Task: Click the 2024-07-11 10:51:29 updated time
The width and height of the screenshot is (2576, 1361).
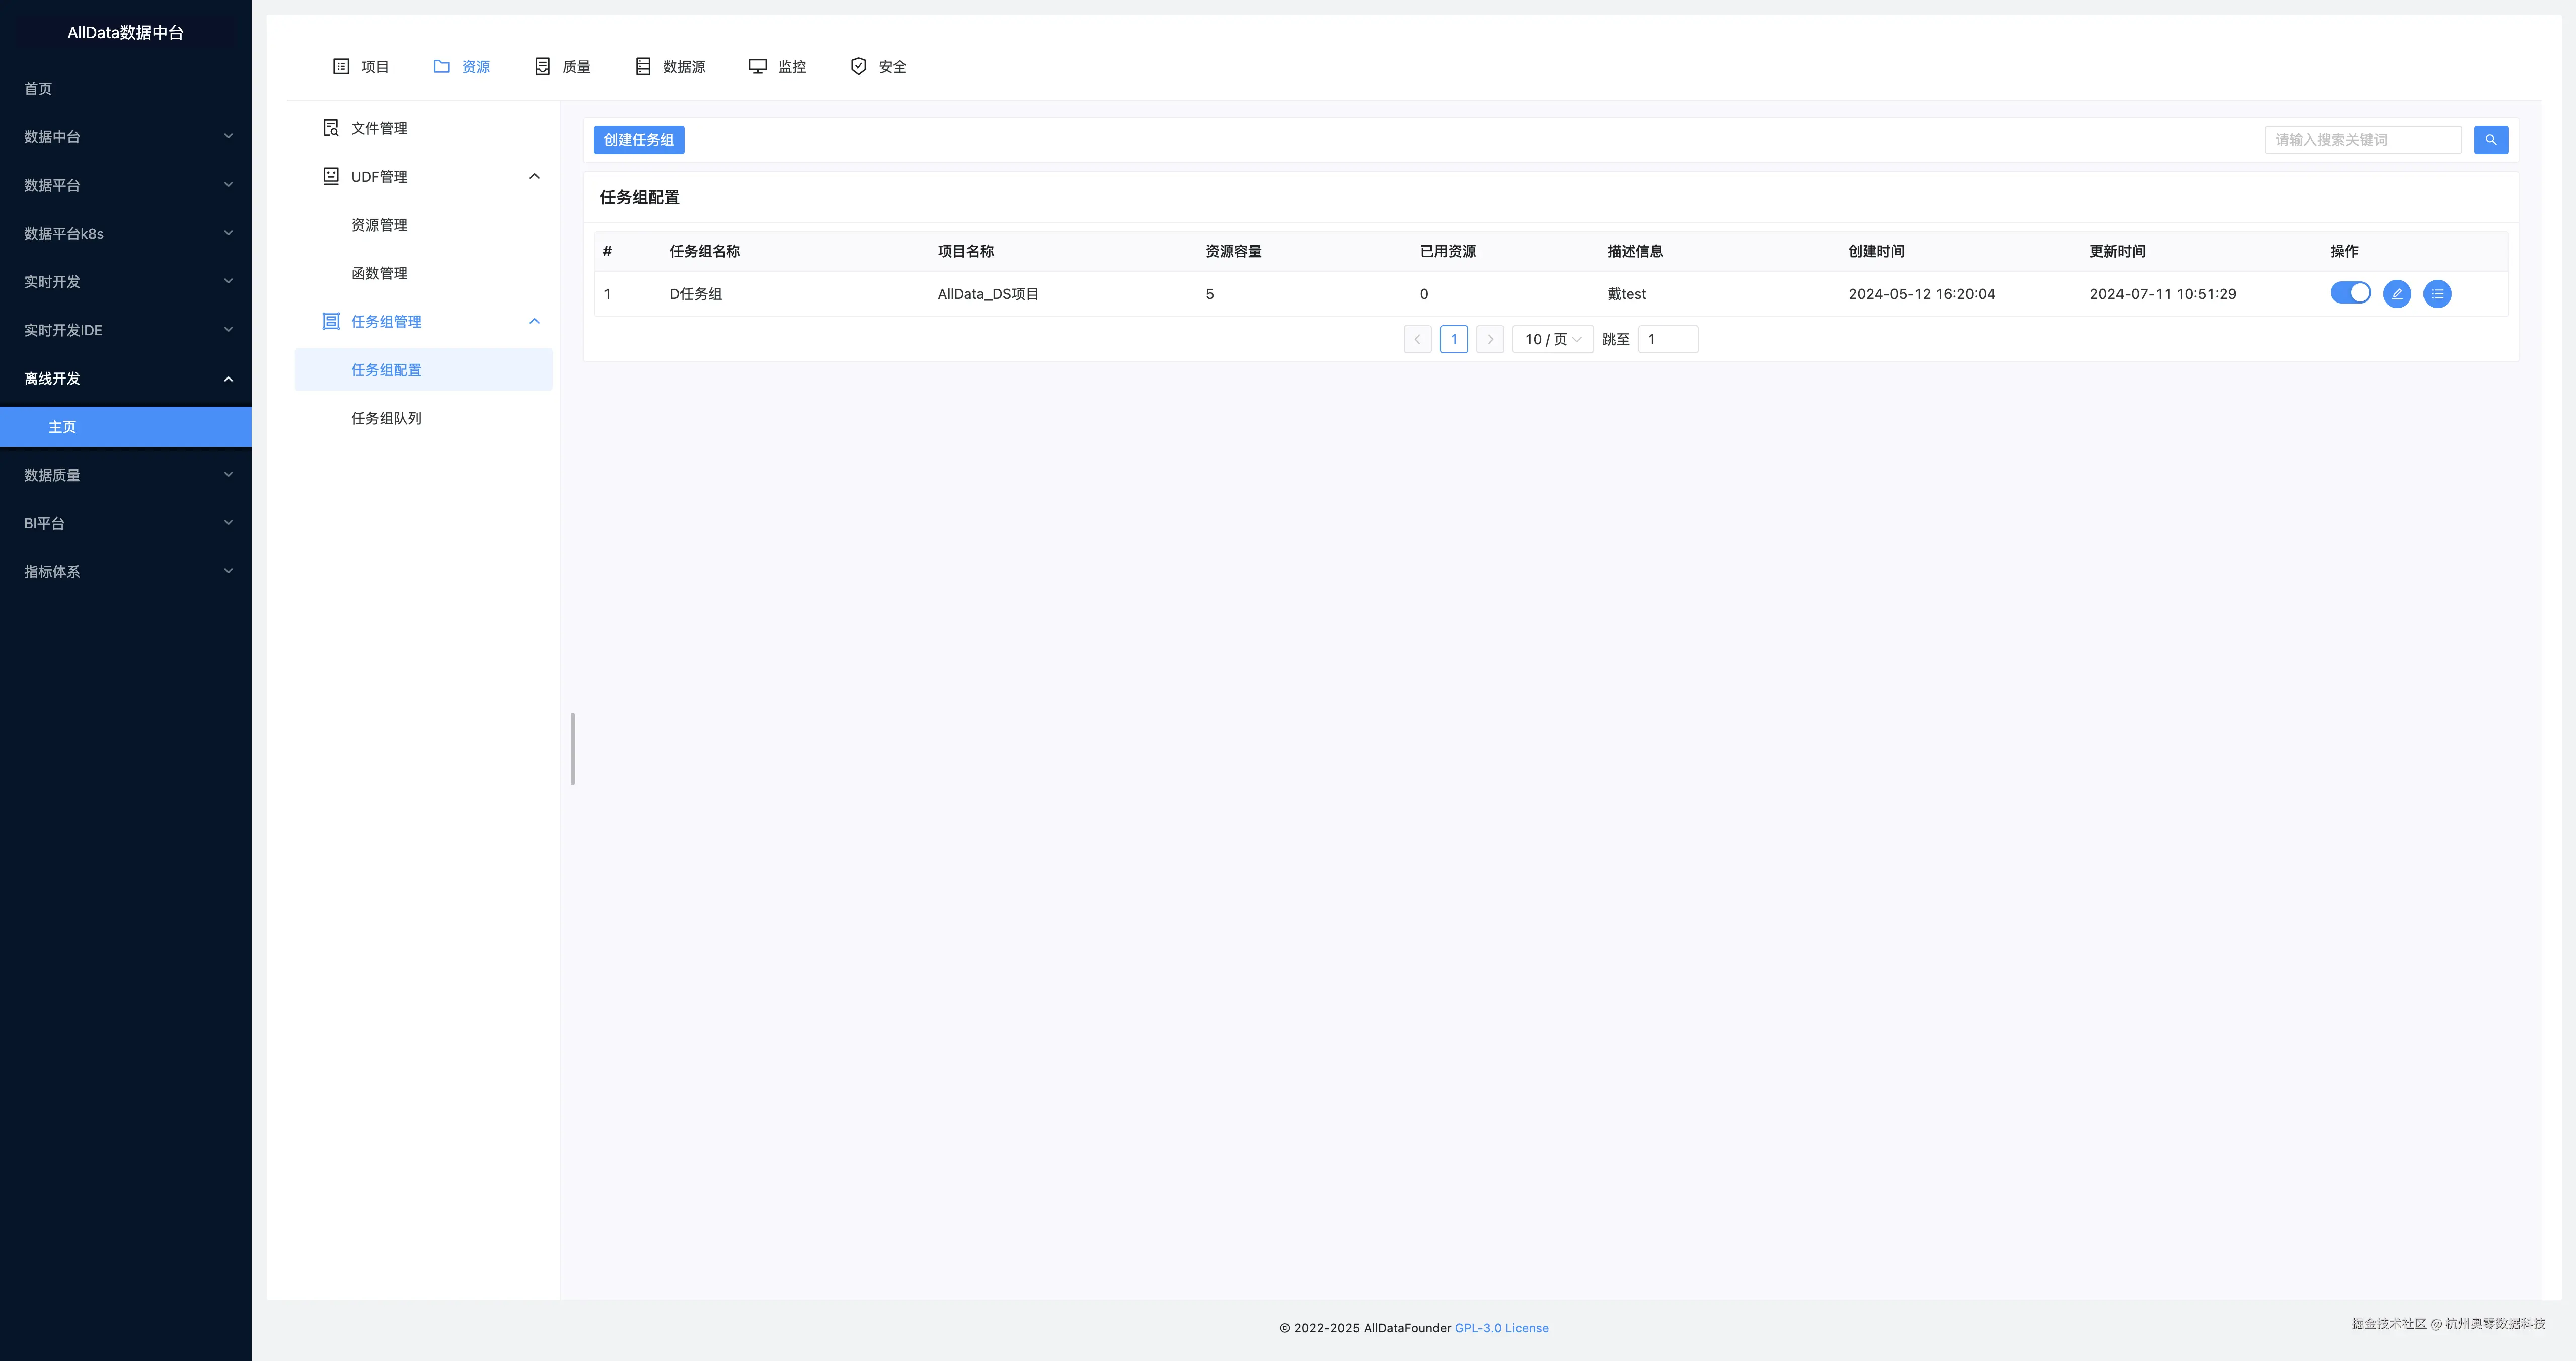Action: click(x=2162, y=294)
